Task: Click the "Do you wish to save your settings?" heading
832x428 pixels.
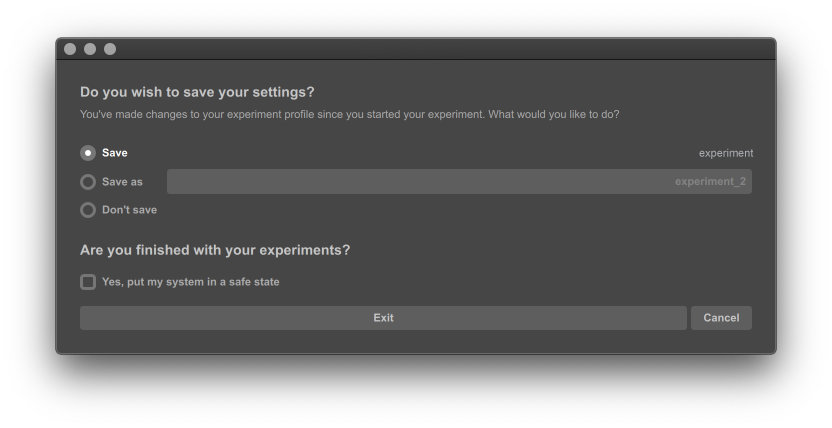Action: click(197, 92)
